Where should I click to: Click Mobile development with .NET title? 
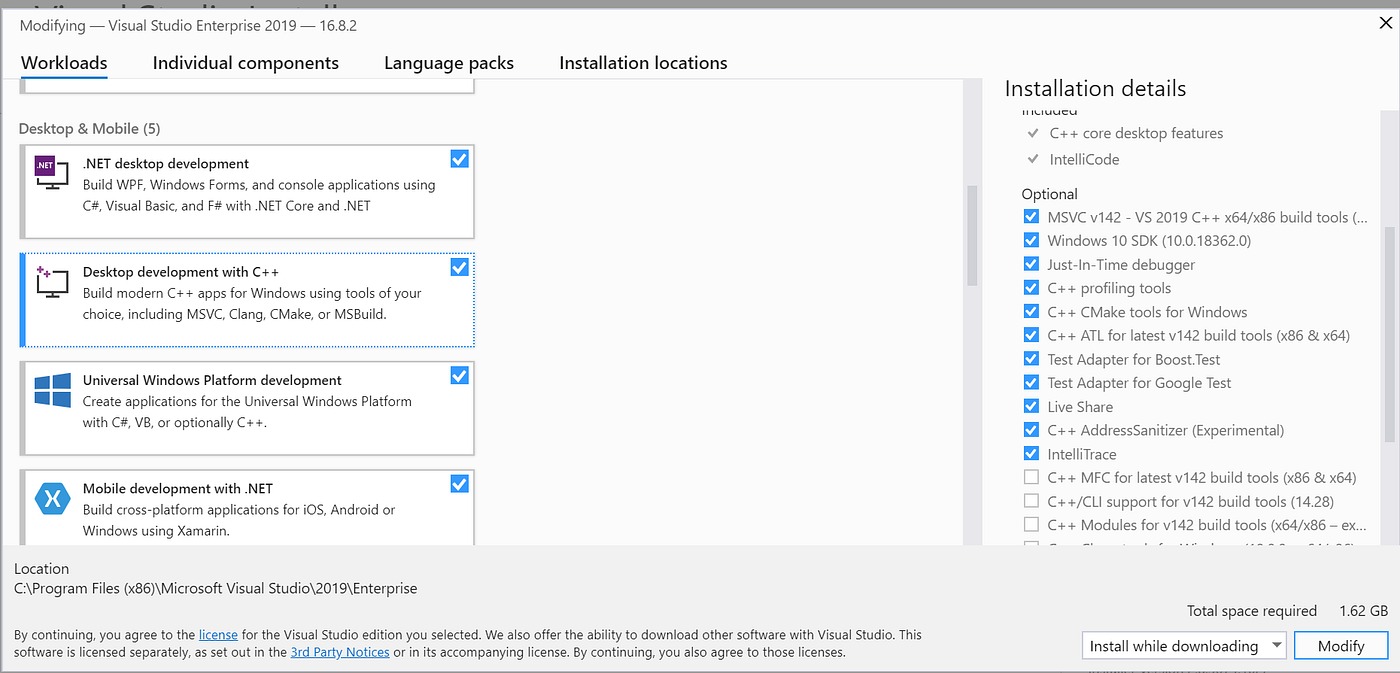tap(178, 488)
